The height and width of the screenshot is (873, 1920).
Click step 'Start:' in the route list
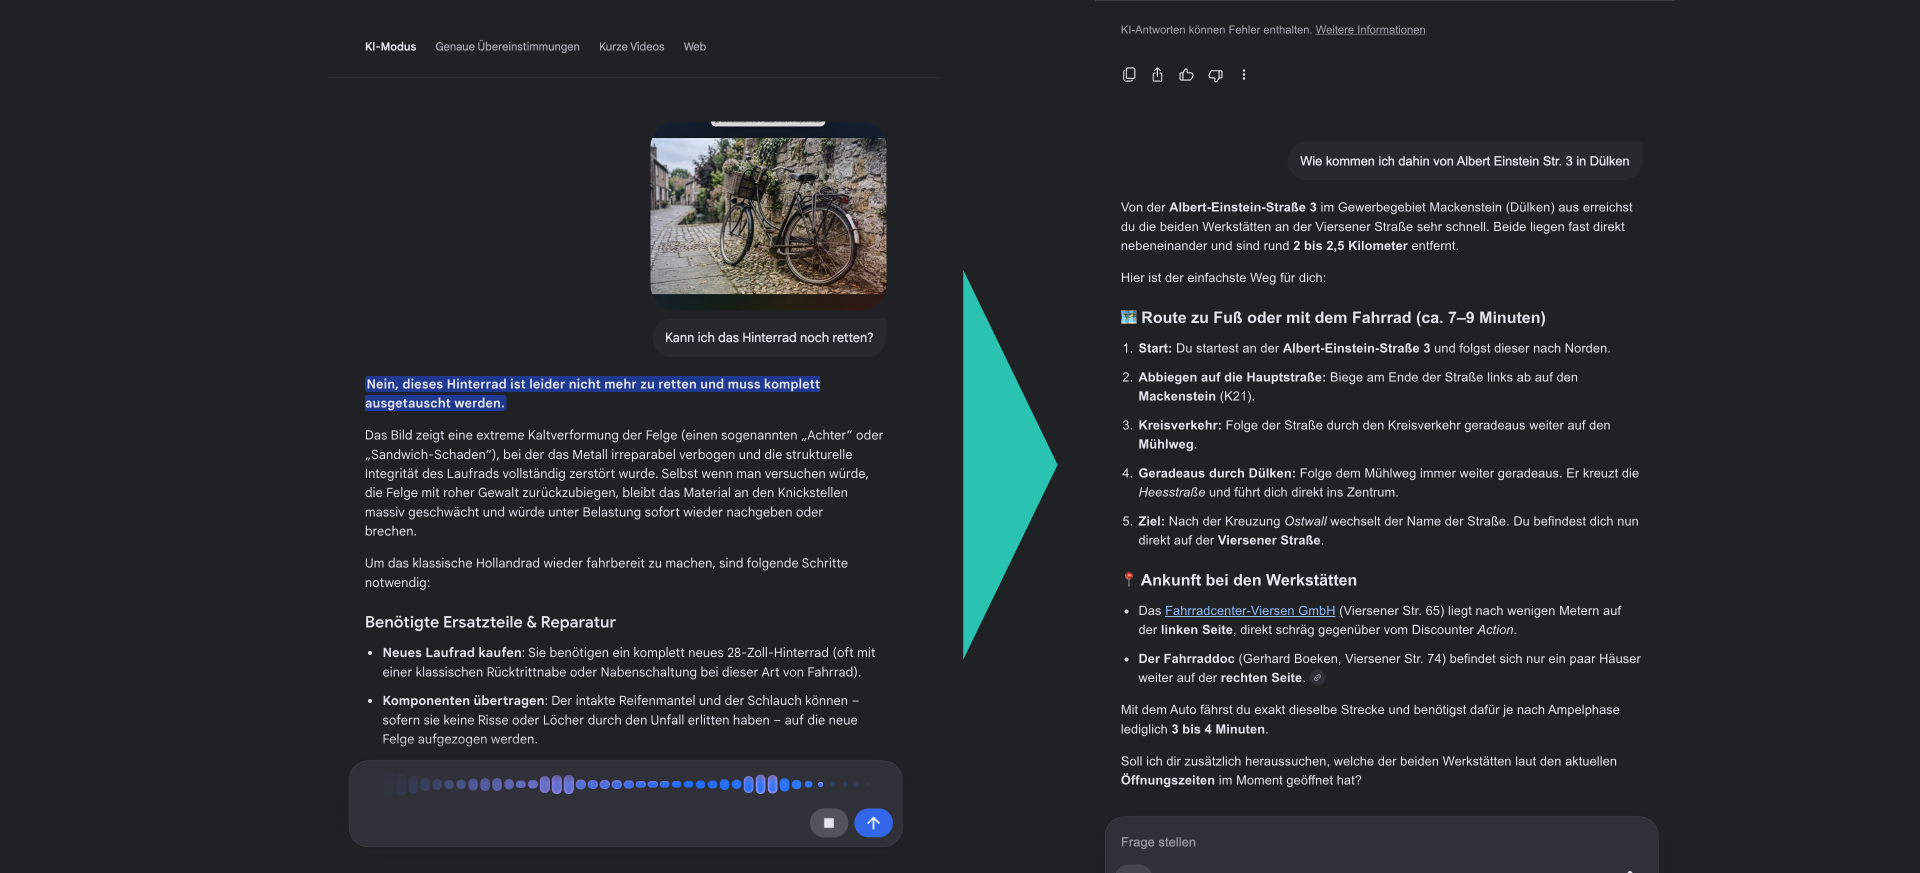click(1374, 349)
